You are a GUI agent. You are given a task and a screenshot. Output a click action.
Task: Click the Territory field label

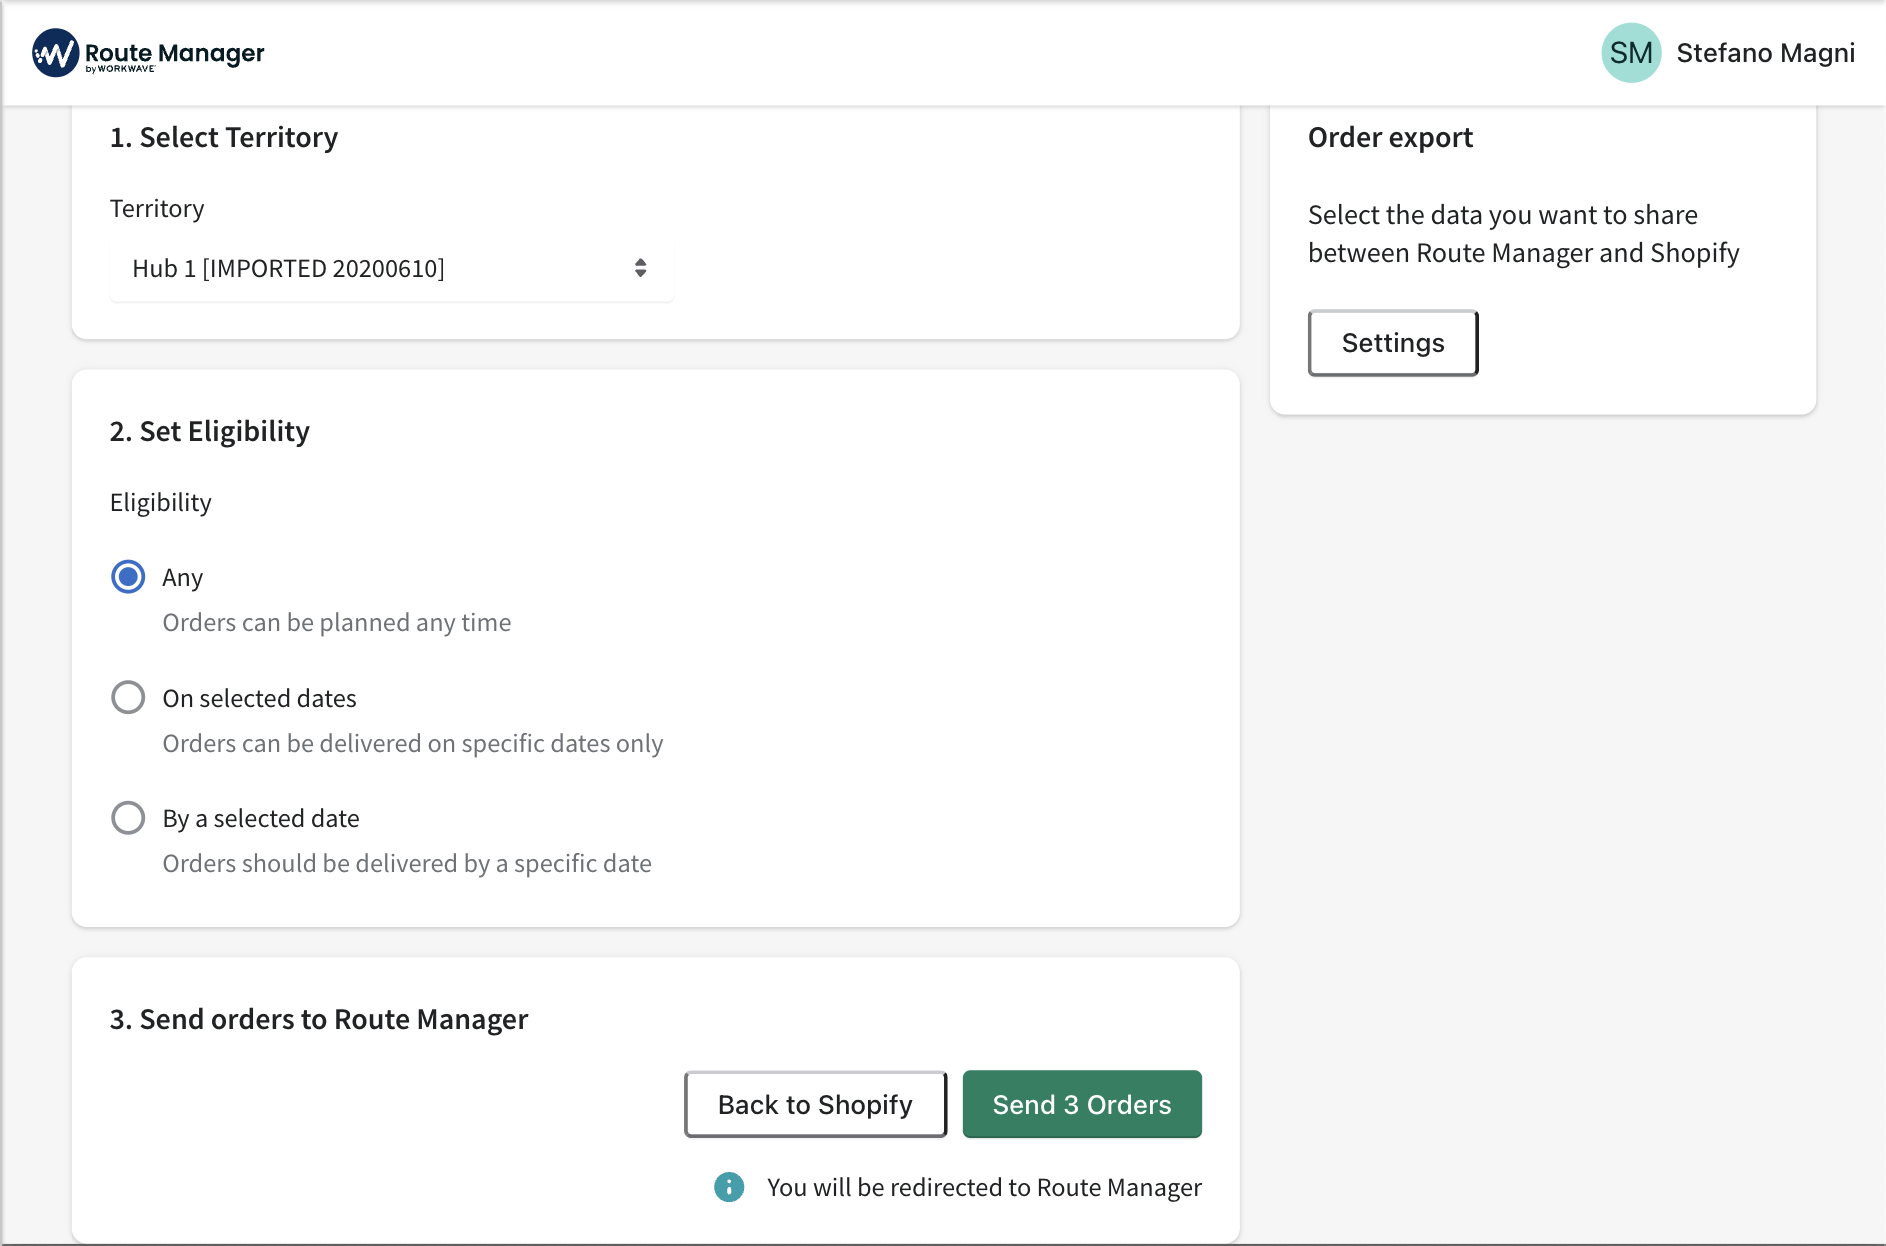157,208
